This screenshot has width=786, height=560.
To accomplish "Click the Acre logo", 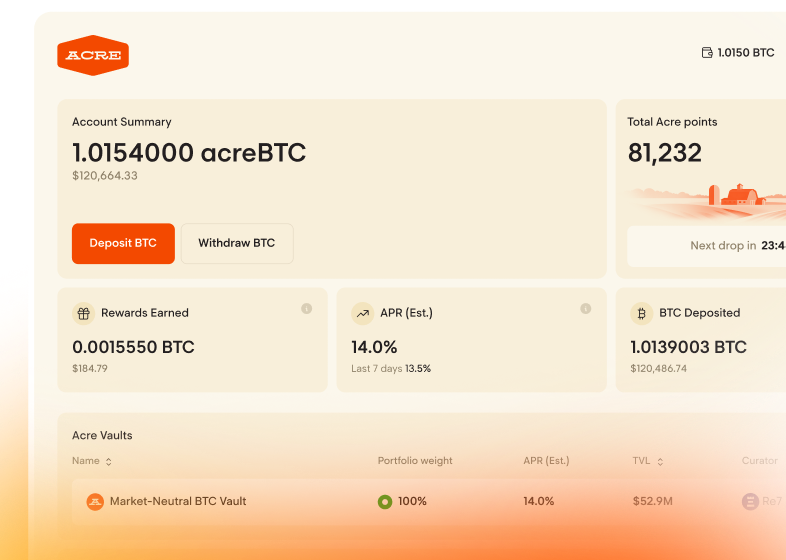I will click(x=93, y=56).
